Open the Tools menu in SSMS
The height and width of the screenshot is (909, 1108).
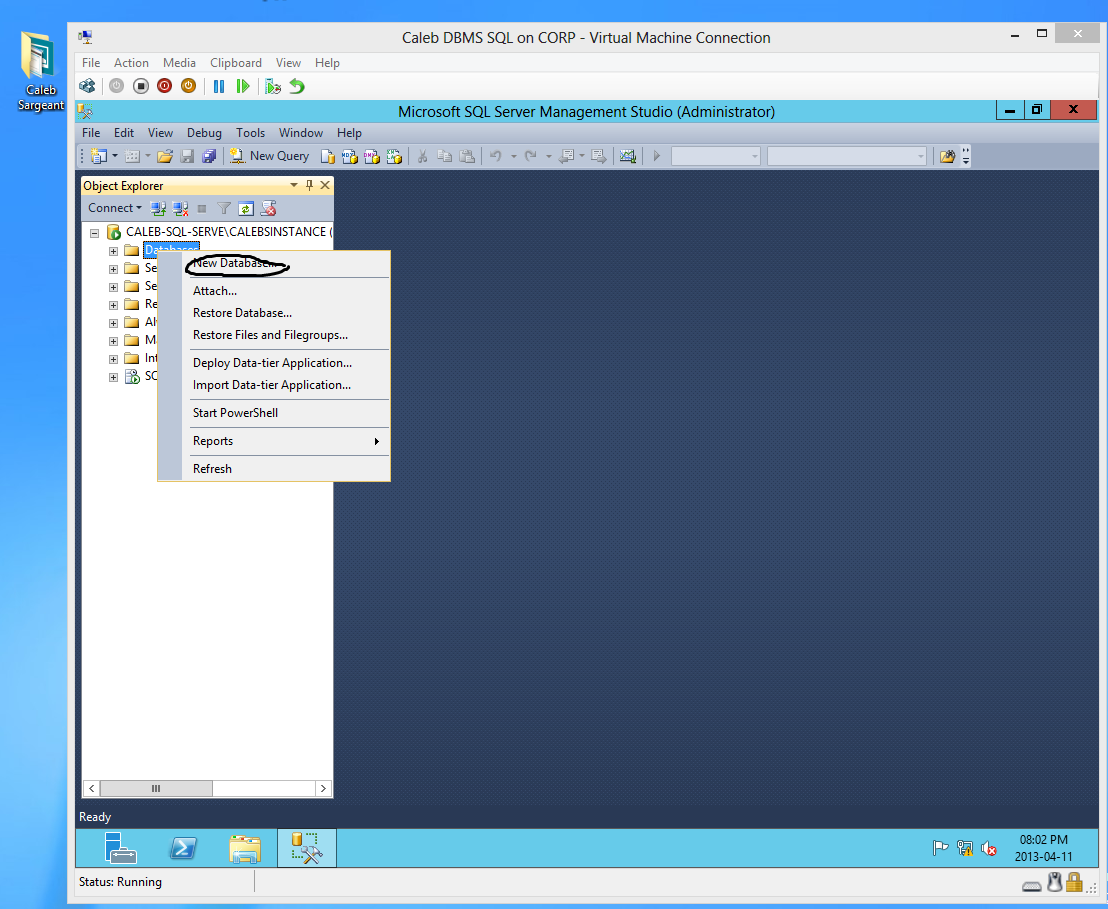(x=250, y=133)
